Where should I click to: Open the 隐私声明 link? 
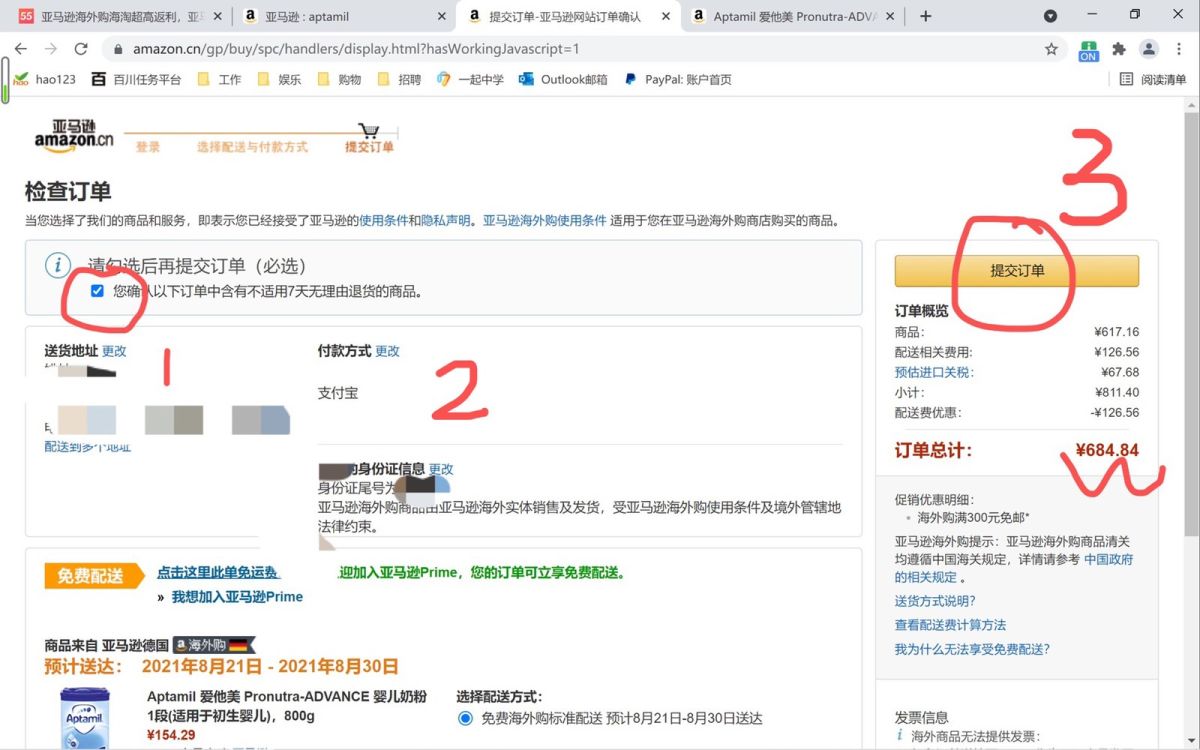(445, 221)
